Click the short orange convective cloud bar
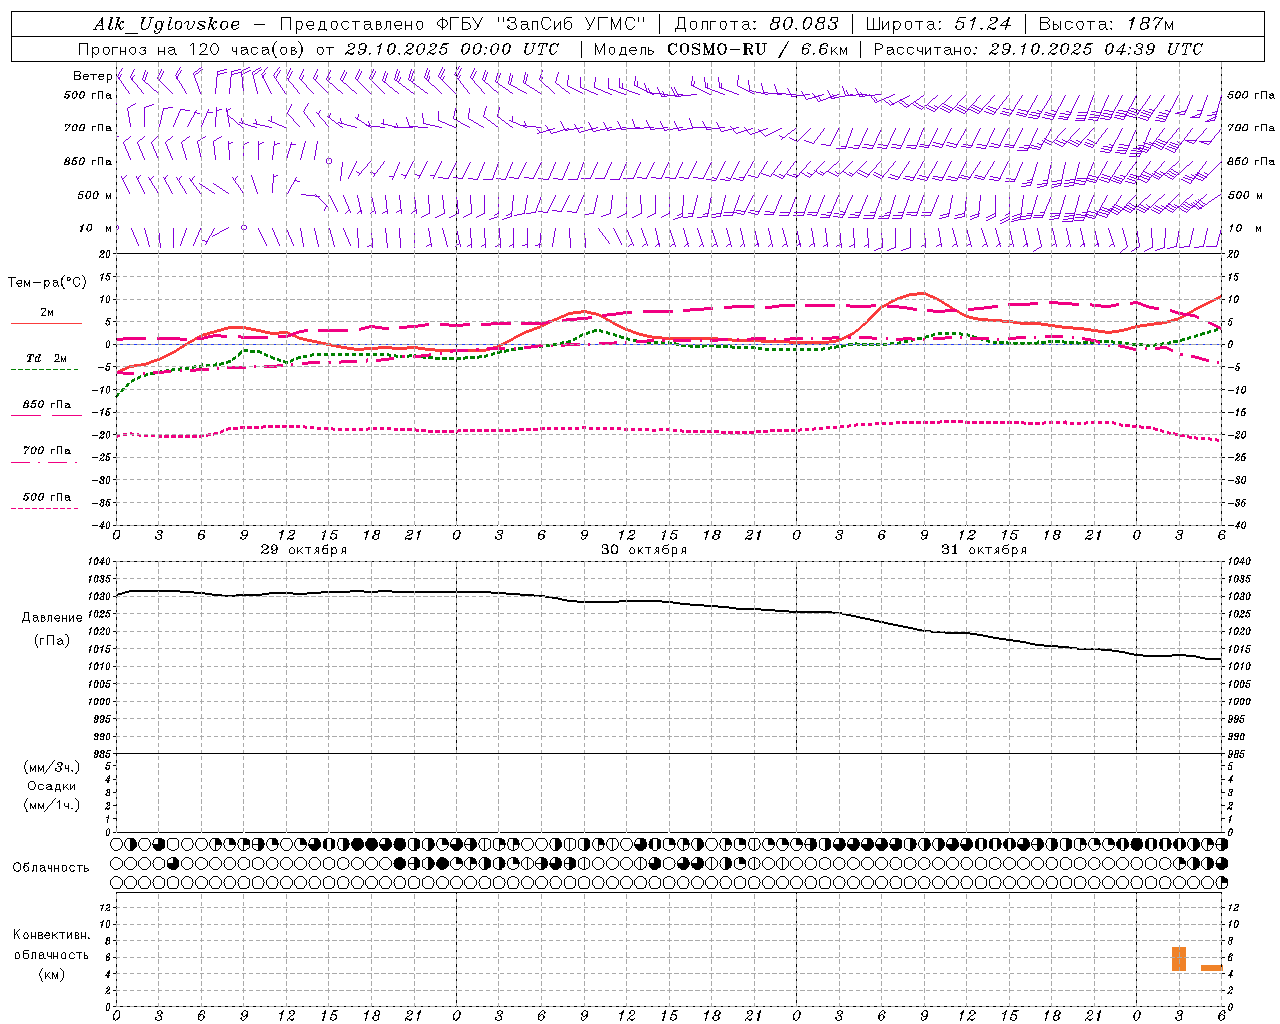 (1211, 967)
